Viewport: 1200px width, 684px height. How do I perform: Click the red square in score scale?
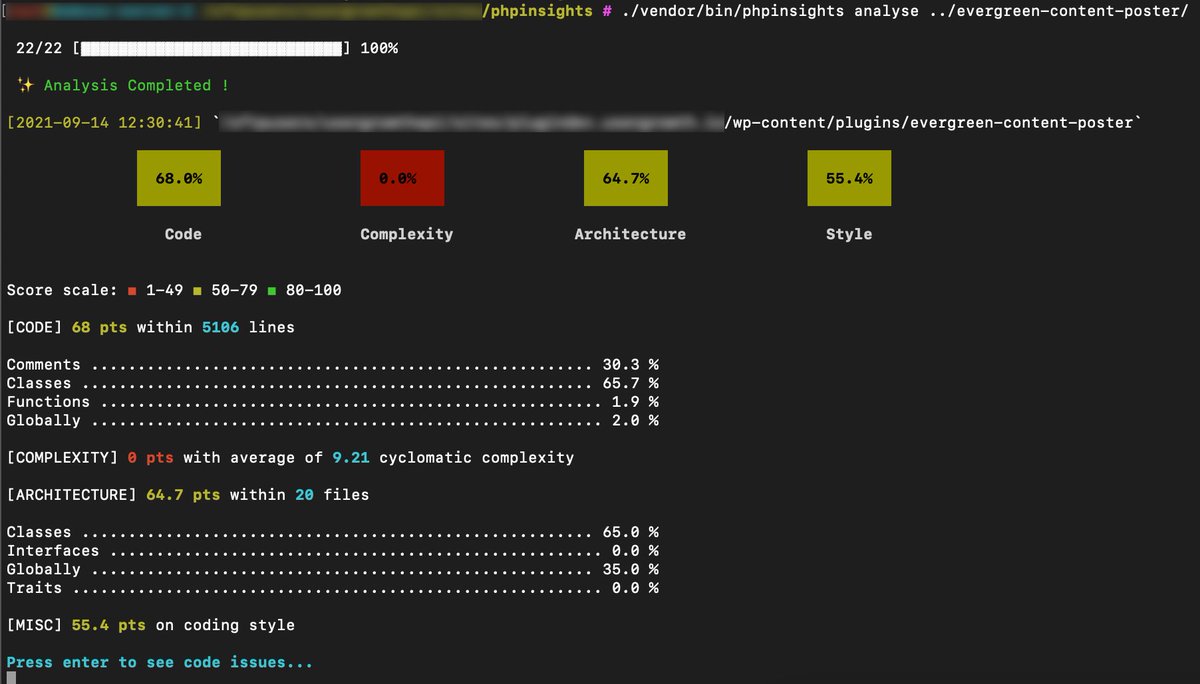tap(132, 291)
